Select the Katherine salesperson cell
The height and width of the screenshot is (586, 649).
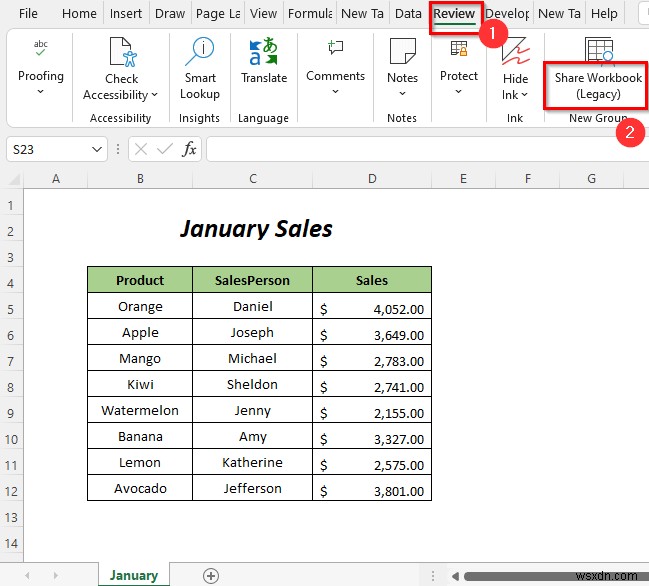point(252,462)
